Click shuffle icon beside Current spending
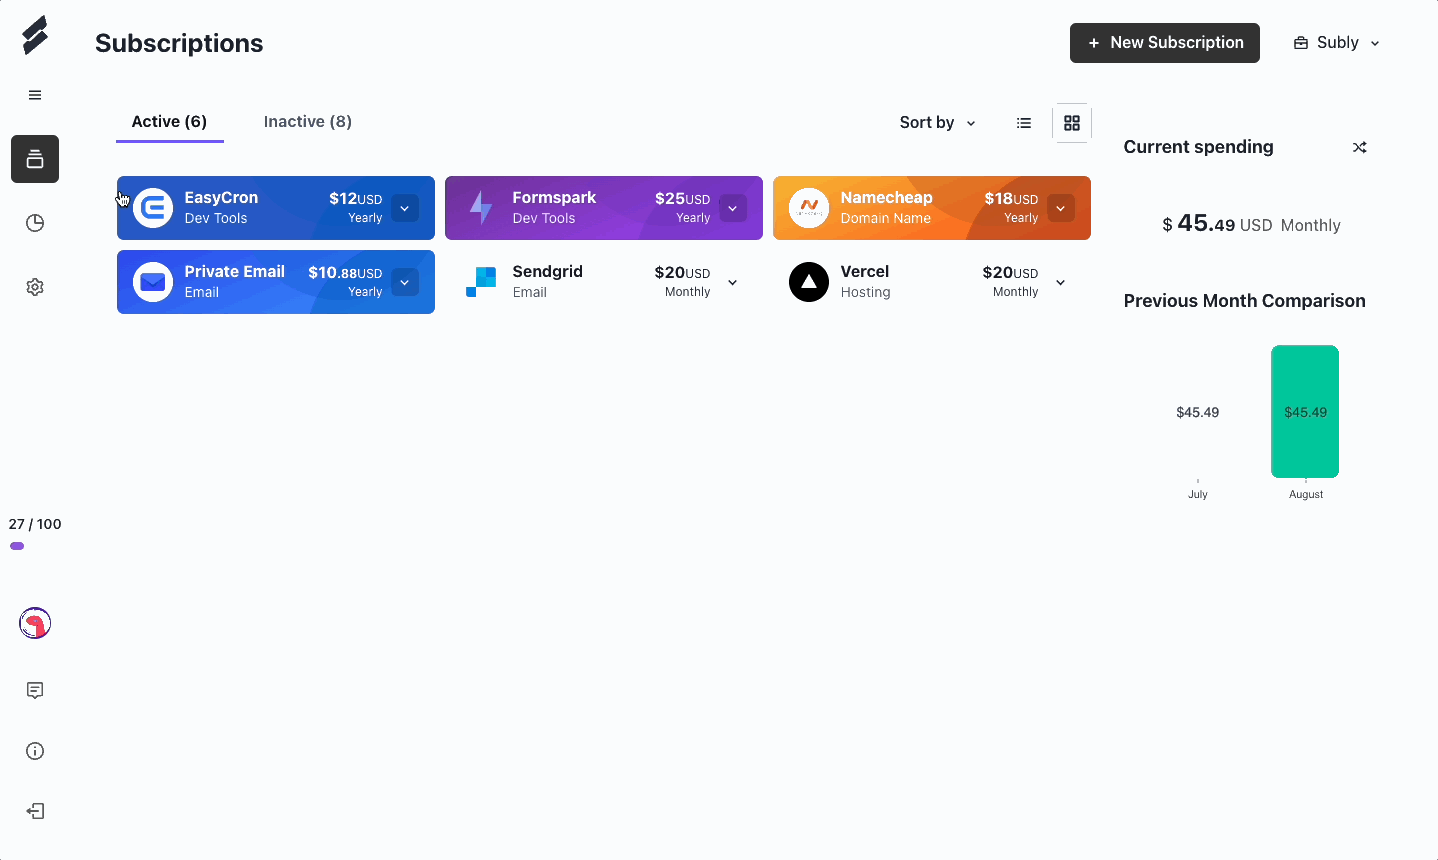1438x860 pixels. click(1360, 147)
